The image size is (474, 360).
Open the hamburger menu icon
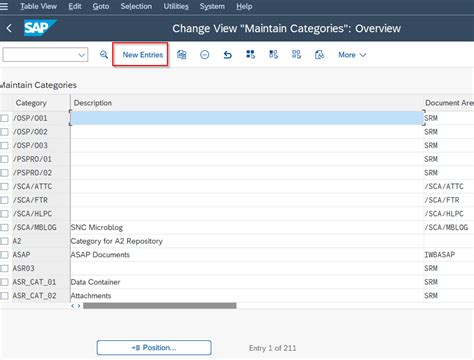point(4,6)
